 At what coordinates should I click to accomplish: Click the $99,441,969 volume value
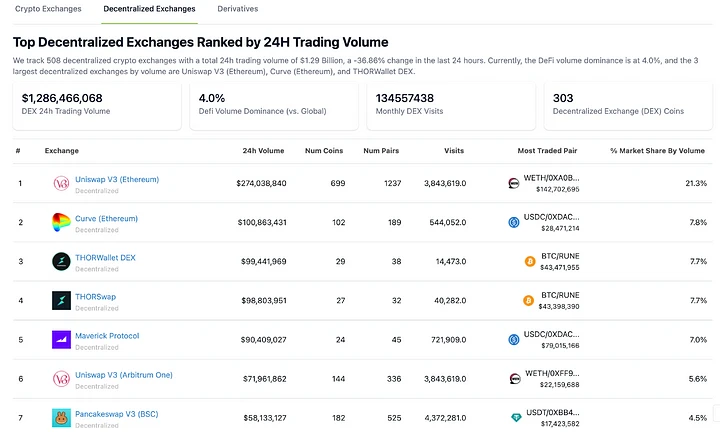click(264, 261)
